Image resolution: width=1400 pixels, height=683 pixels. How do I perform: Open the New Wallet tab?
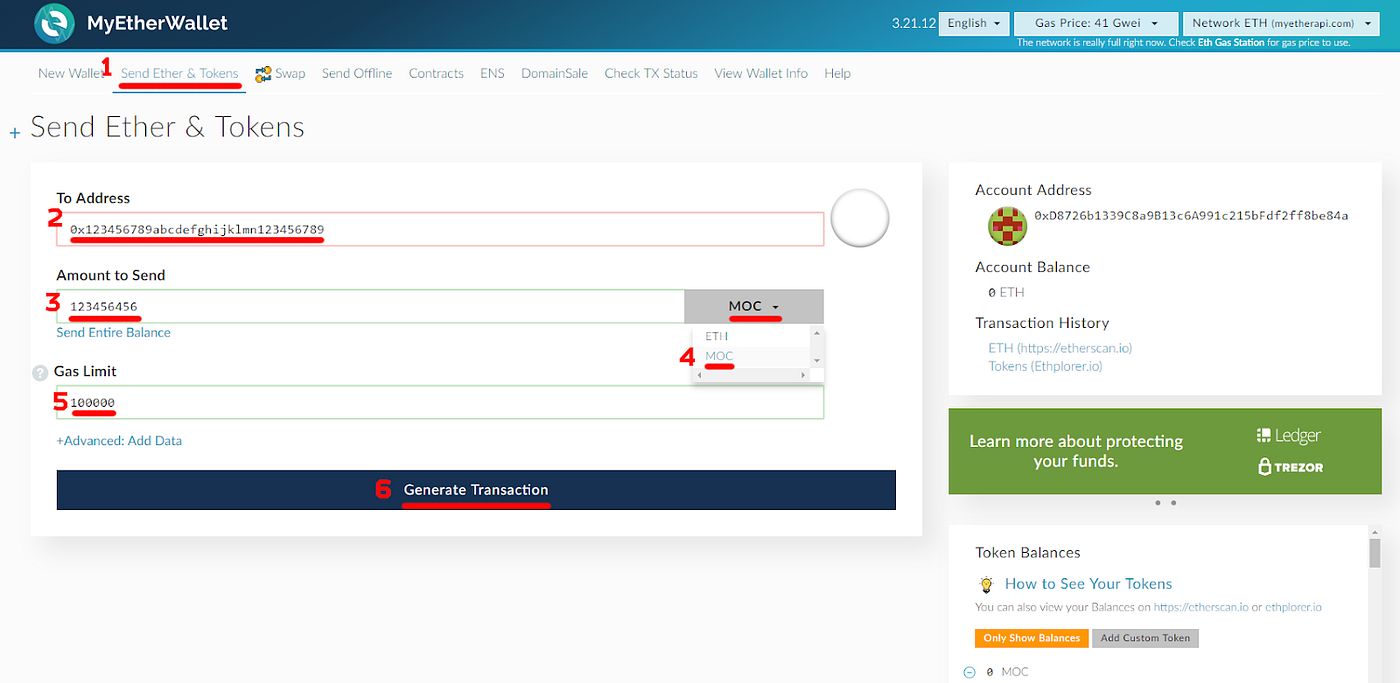tap(72, 73)
